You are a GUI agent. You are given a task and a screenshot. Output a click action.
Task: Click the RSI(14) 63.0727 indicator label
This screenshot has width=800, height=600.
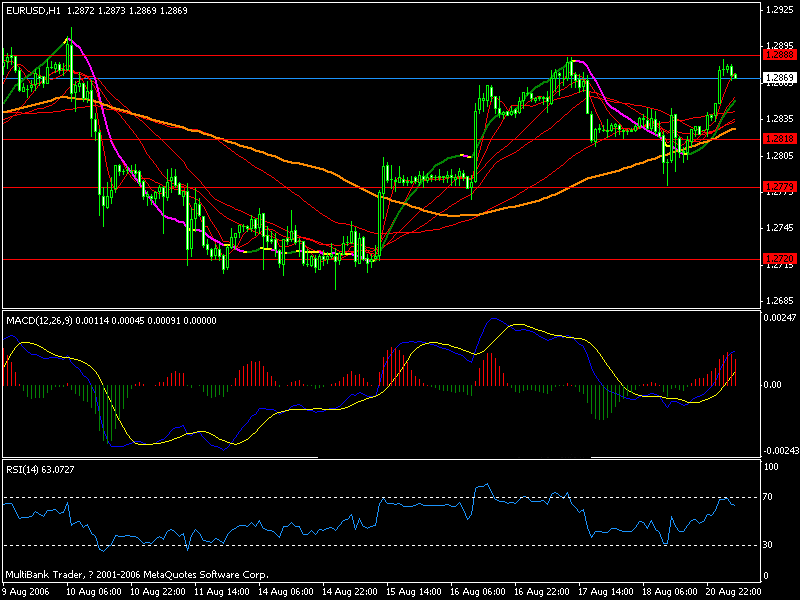click(40, 469)
